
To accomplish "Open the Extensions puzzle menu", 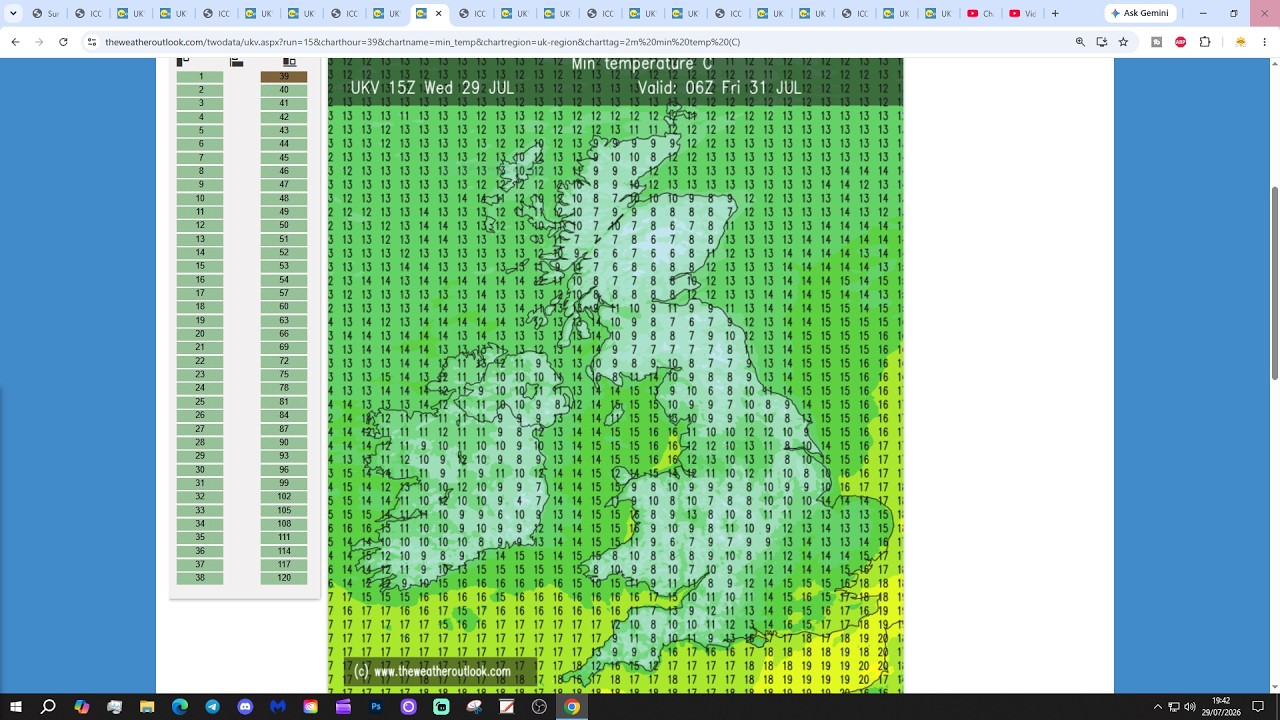I will click(x=1205, y=42).
